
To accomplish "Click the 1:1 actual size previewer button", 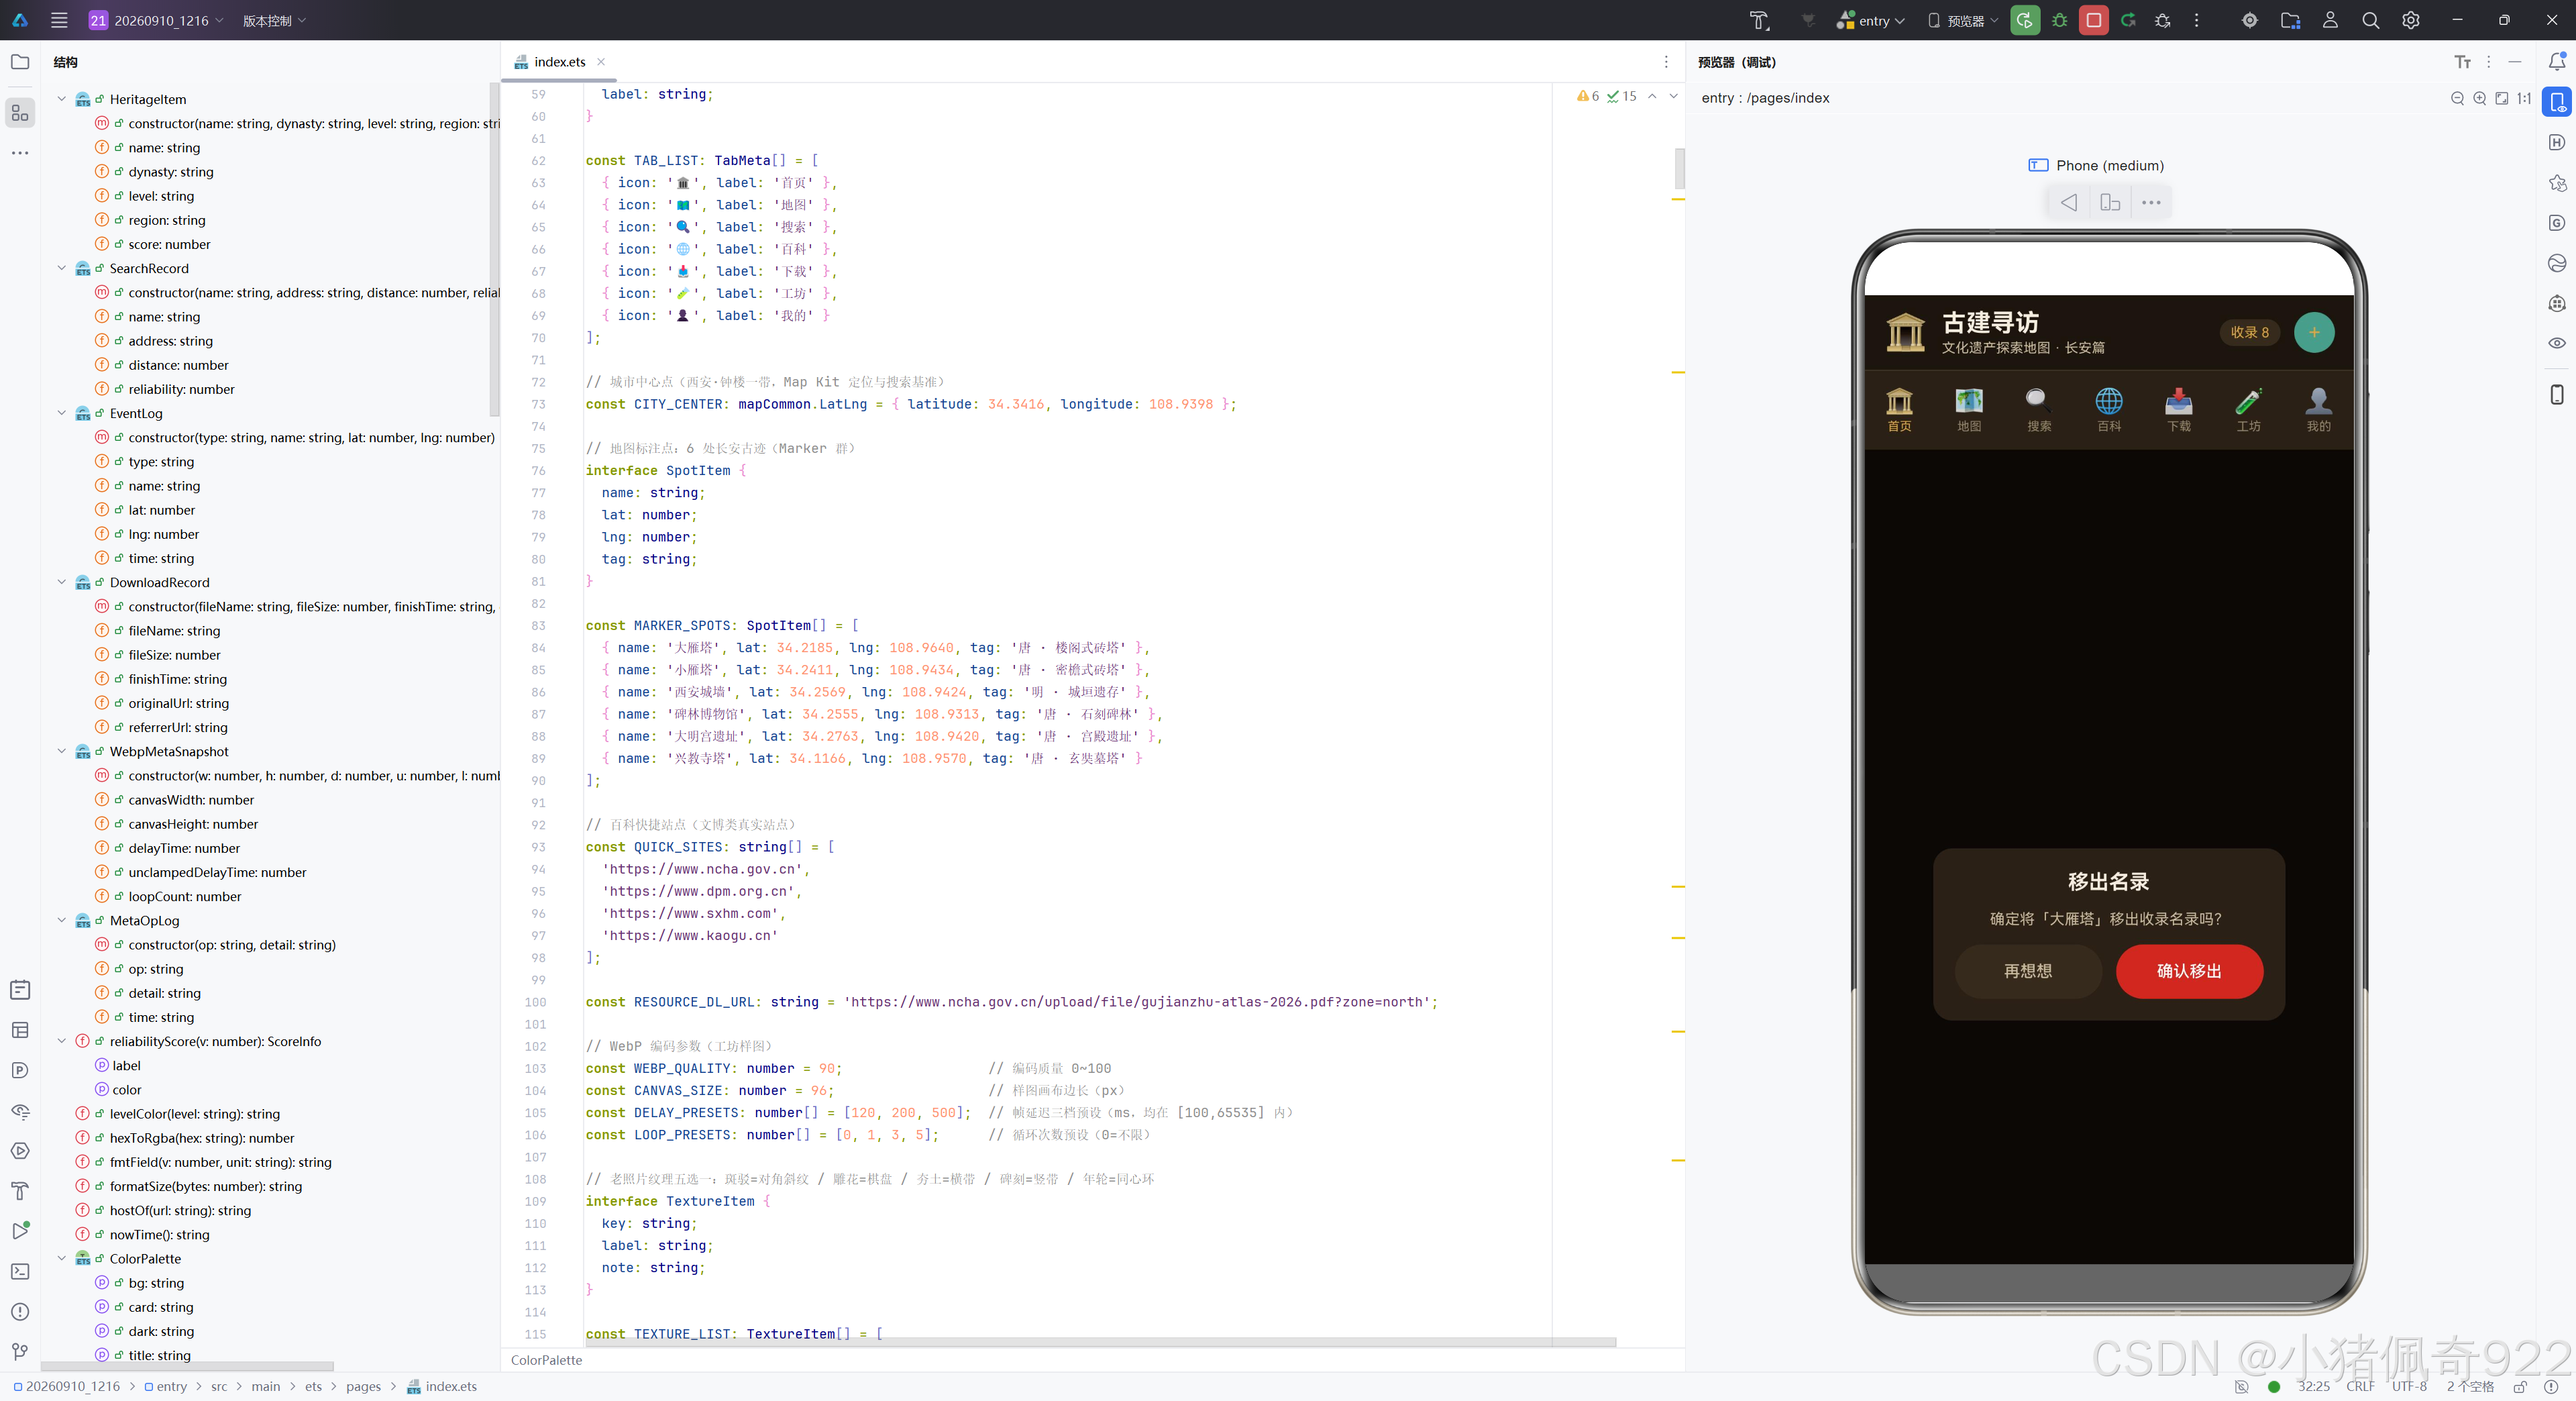I will pyautogui.click(x=2524, y=98).
